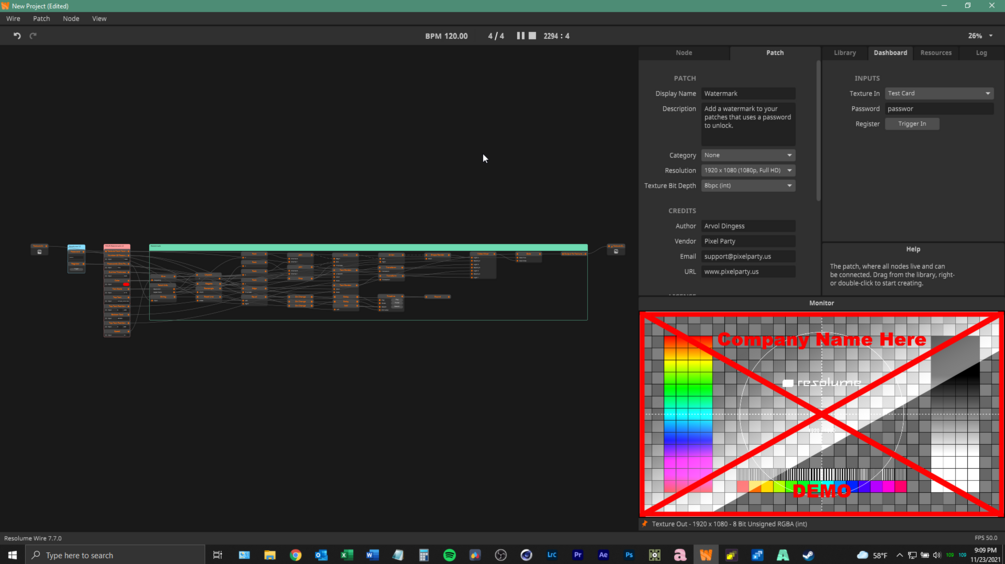Open the taskbar clock and date
Image resolution: width=1005 pixels, height=564 pixels.
pos(985,555)
